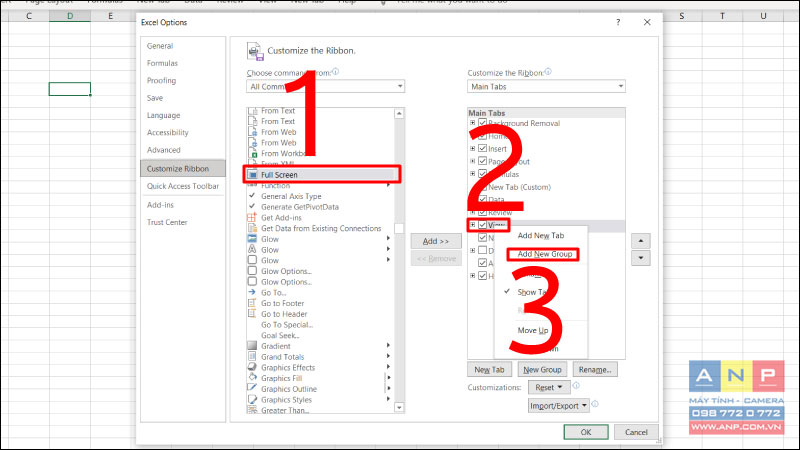Select the New Tab (Custom) tree row

coord(519,187)
